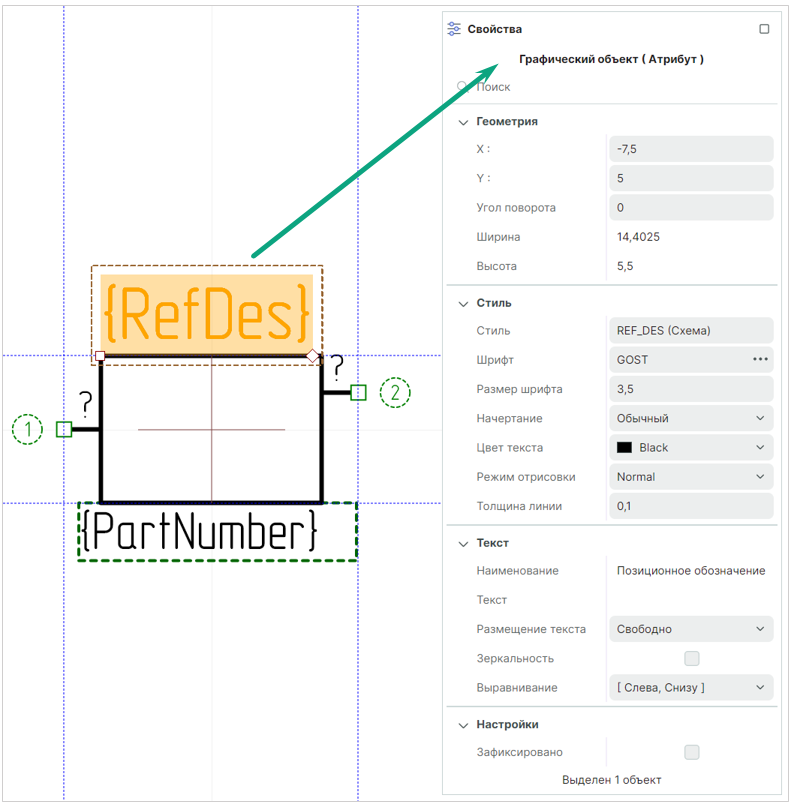Click the pin 2 green circle marker
The height and width of the screenshot is (811, 796).
[x=396, y=392]
